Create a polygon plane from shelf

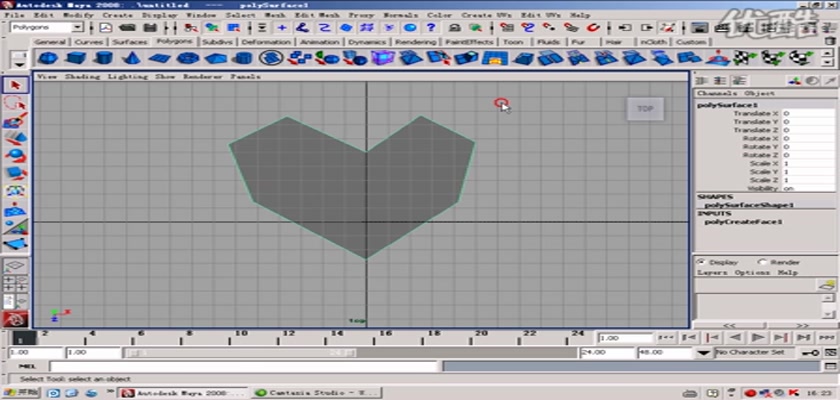(x=160, y=57)
